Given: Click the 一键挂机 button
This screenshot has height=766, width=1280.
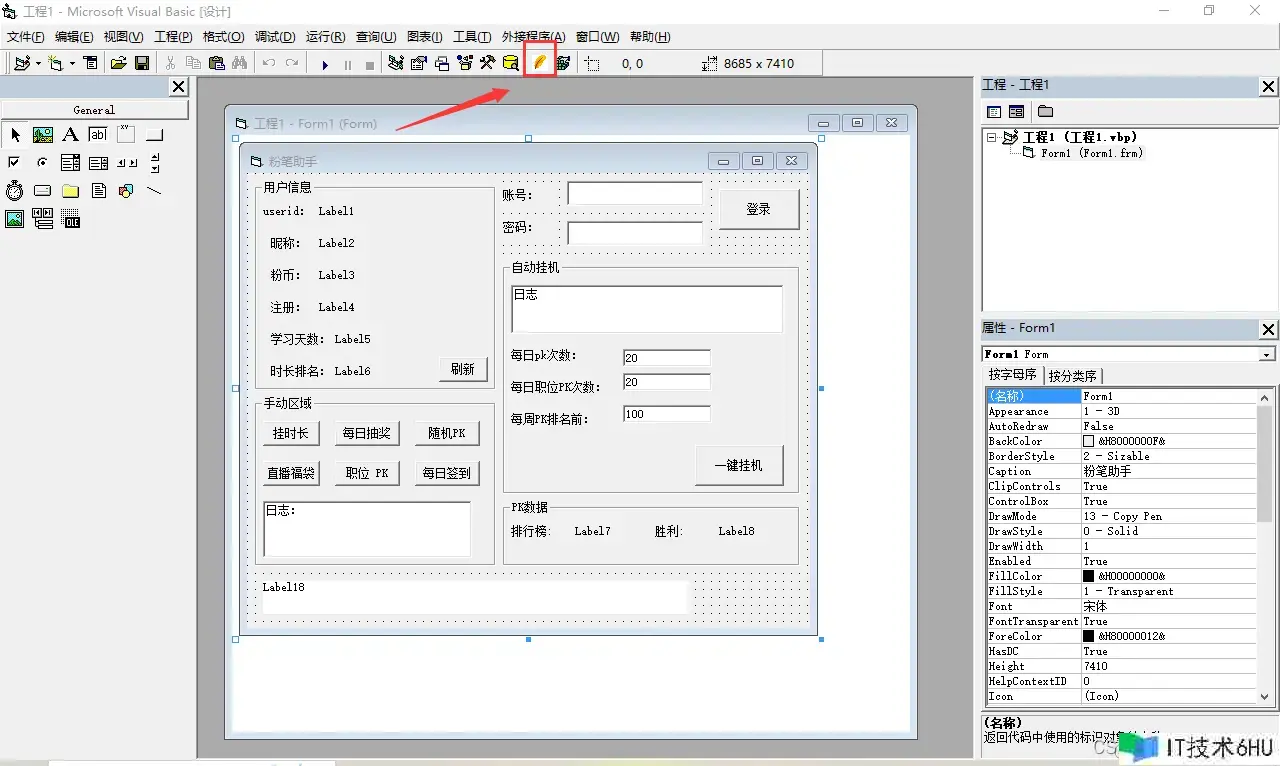Looking at the screenshot, I should point(739,465).
